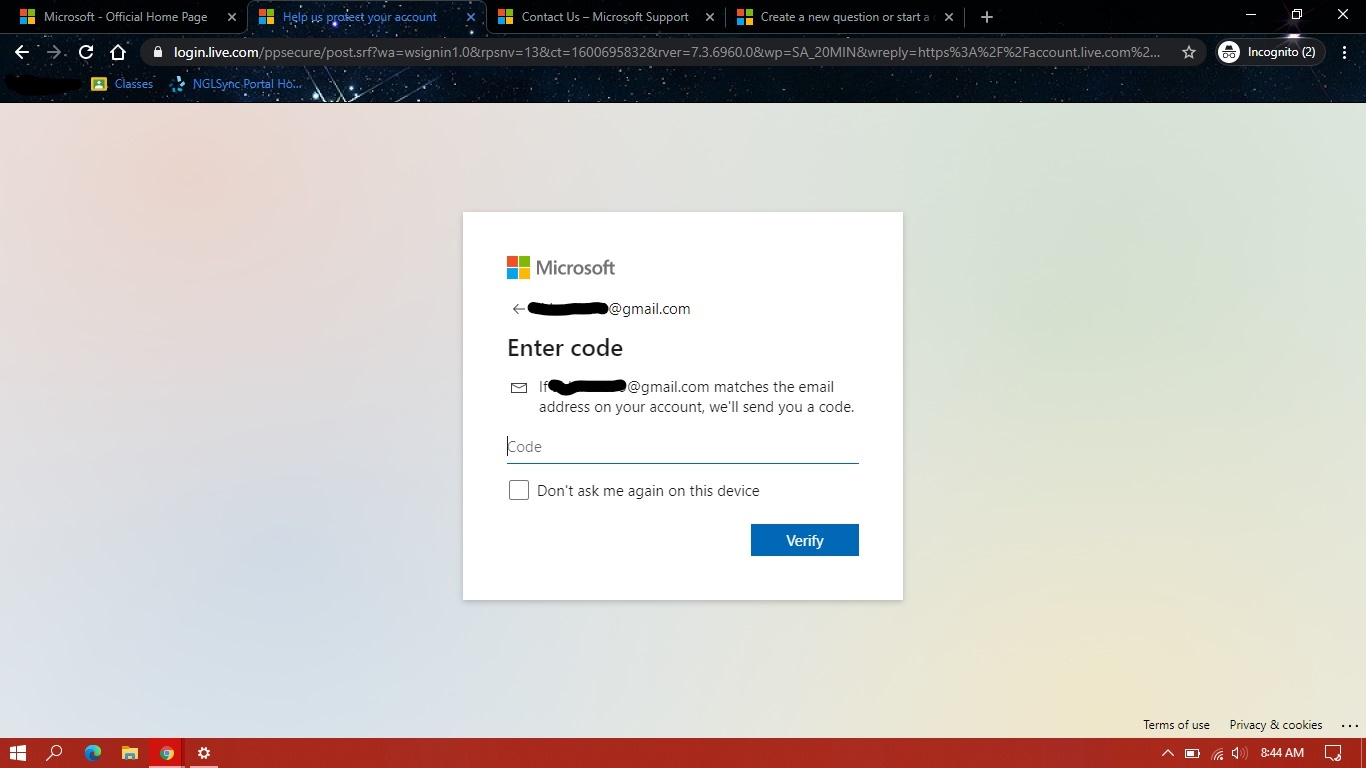Image resolution: width=1366 pixels, height=768 pixels.
Task: Close the Create a new question tab
Action: coord(949,17)
